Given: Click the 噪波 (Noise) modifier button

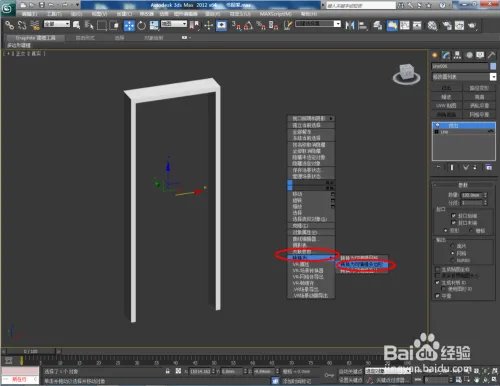Looking at the screenshot, I should point(446,97).
